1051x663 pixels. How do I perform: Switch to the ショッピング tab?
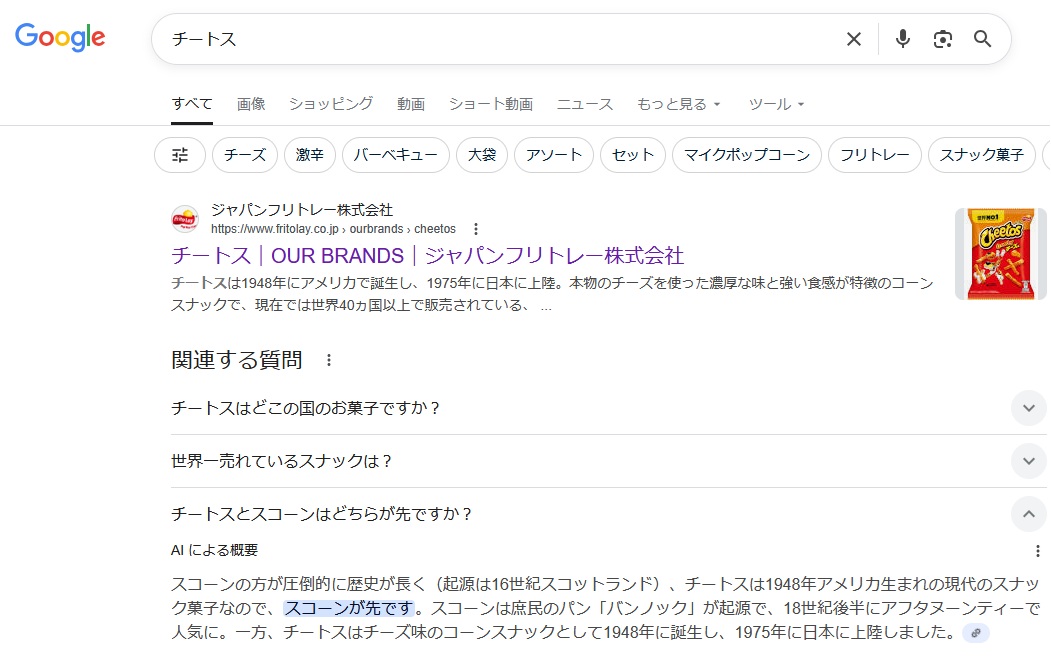tap(331, 104)
